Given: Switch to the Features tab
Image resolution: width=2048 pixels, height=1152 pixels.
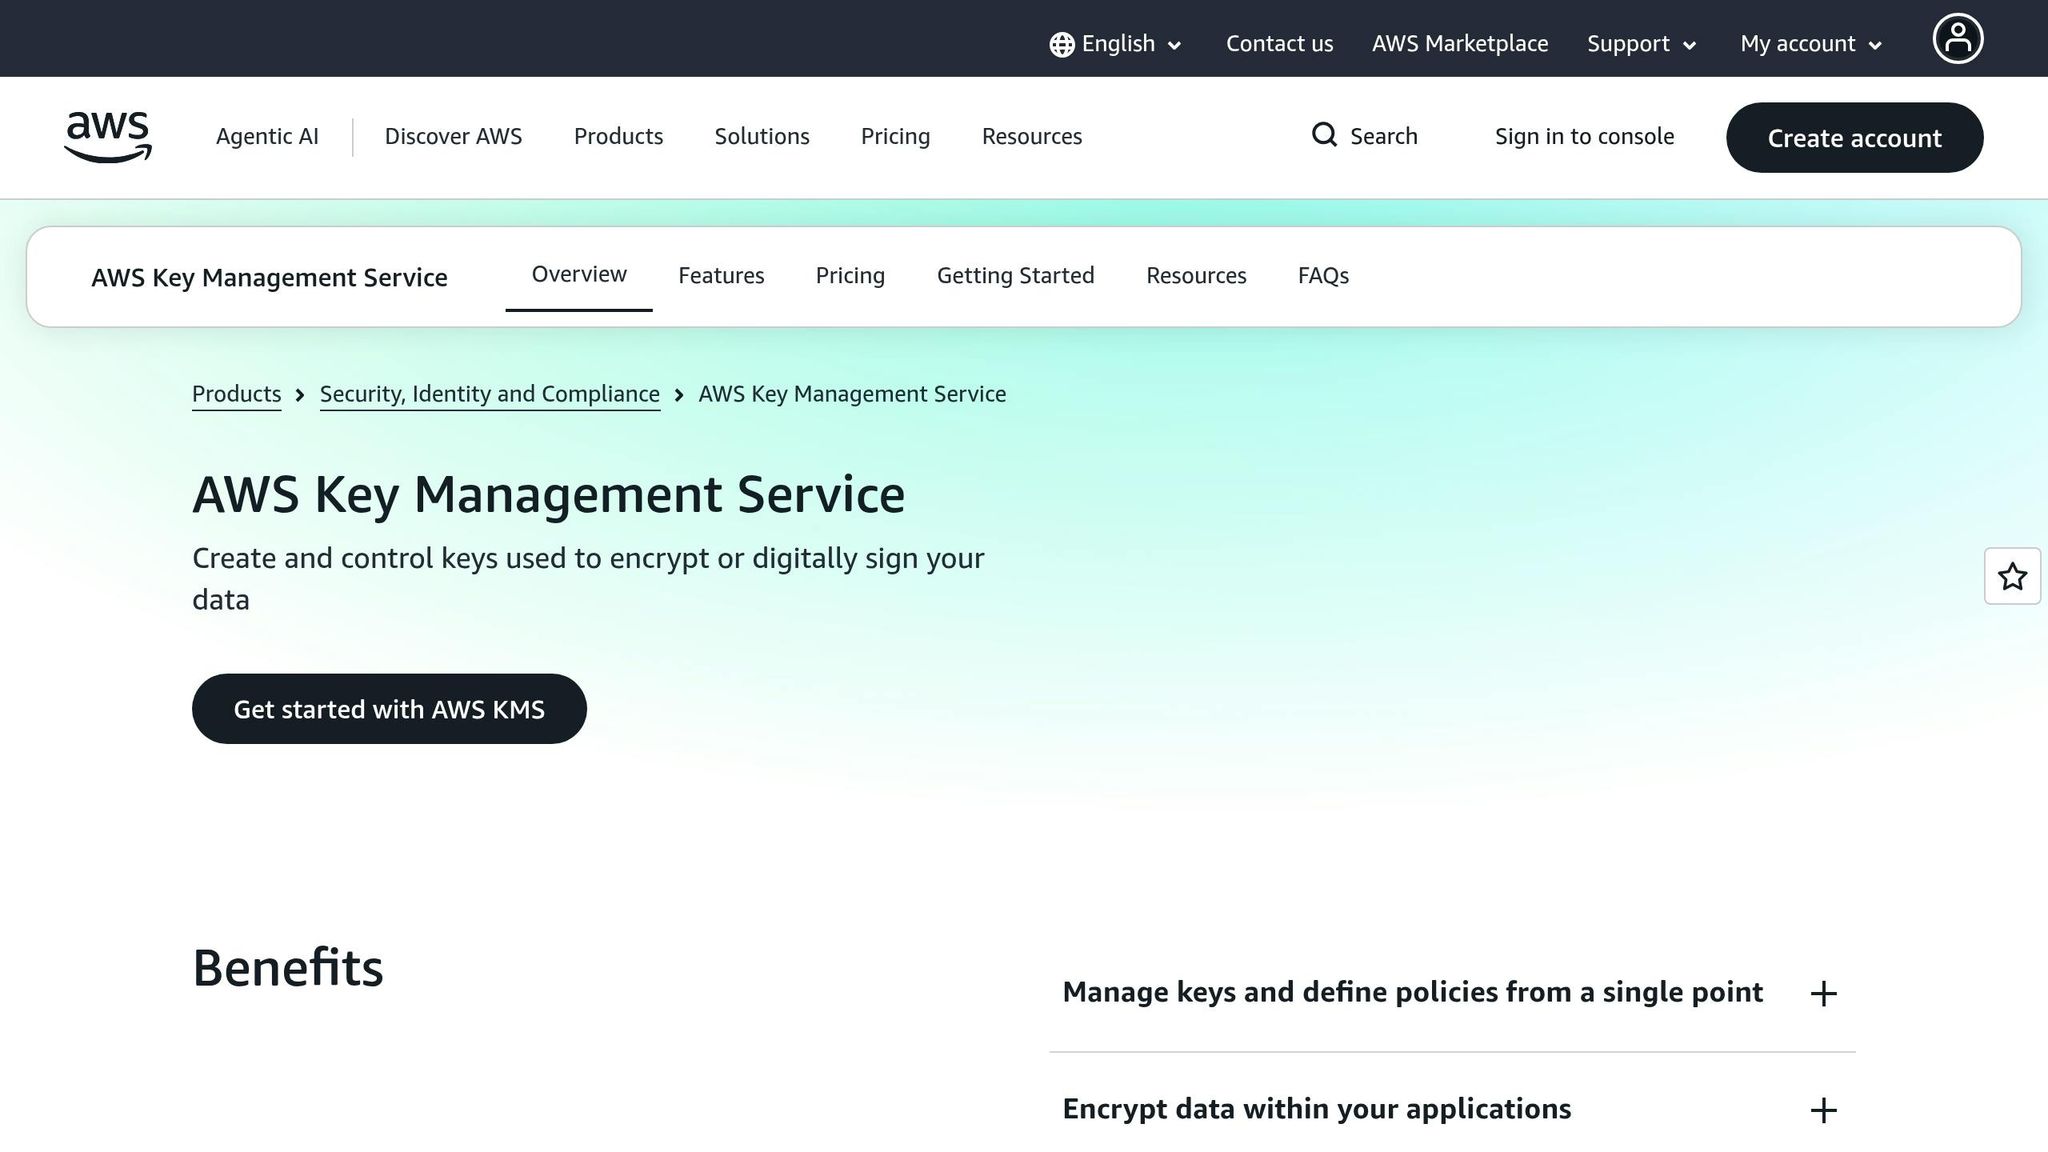Looking at the screenshot, I should (721, 276).
